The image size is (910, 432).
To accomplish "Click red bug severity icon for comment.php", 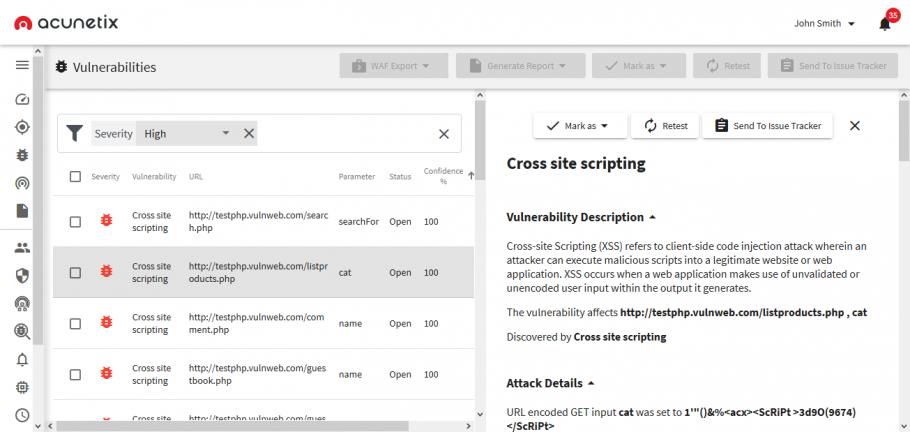I will point(106,322).
